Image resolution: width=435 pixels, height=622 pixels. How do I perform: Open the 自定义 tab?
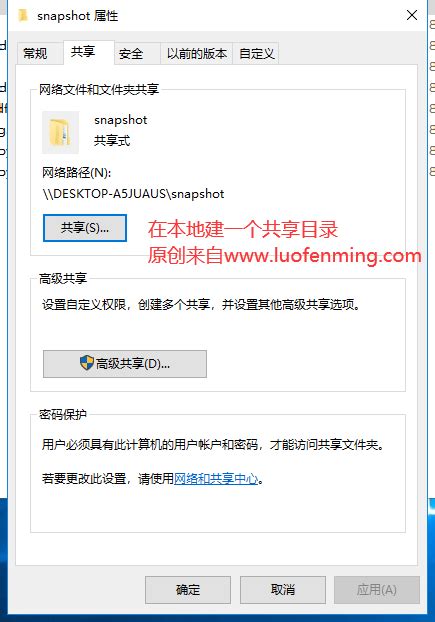click(x=256, y=54)
